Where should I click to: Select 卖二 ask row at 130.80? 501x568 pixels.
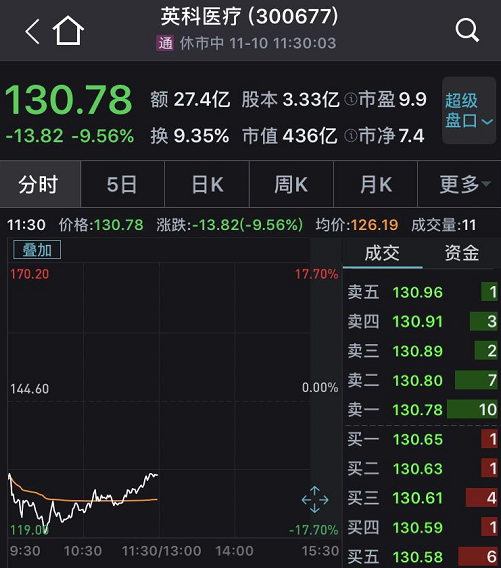[422, 380]
